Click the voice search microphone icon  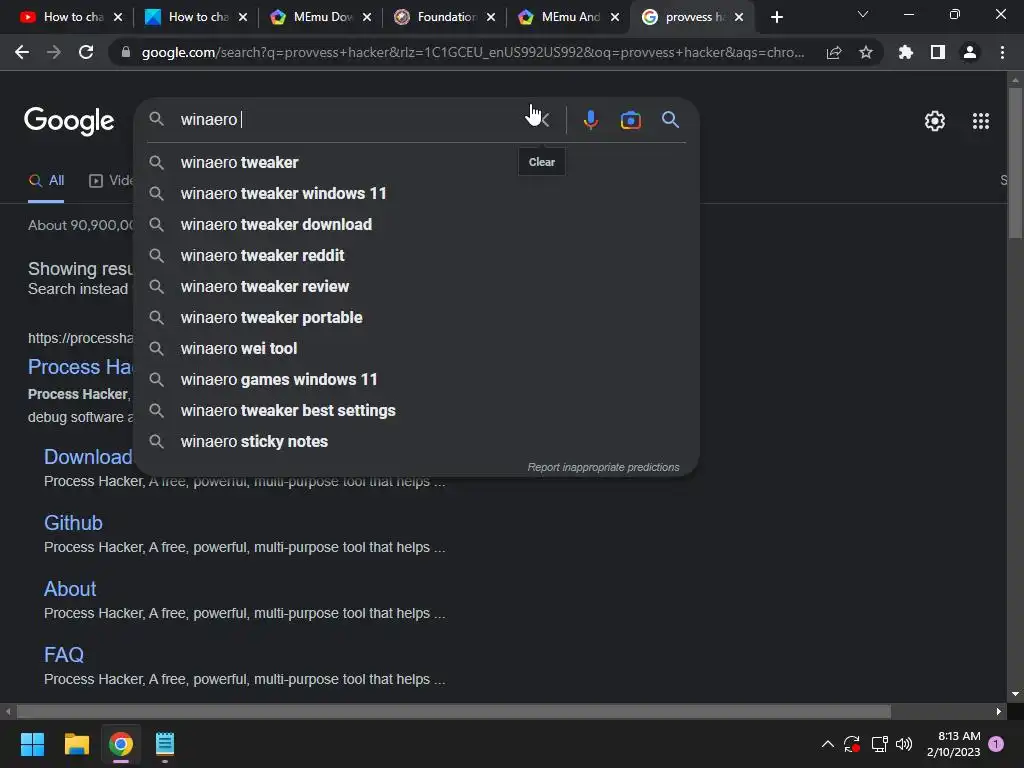coord(590,120)
